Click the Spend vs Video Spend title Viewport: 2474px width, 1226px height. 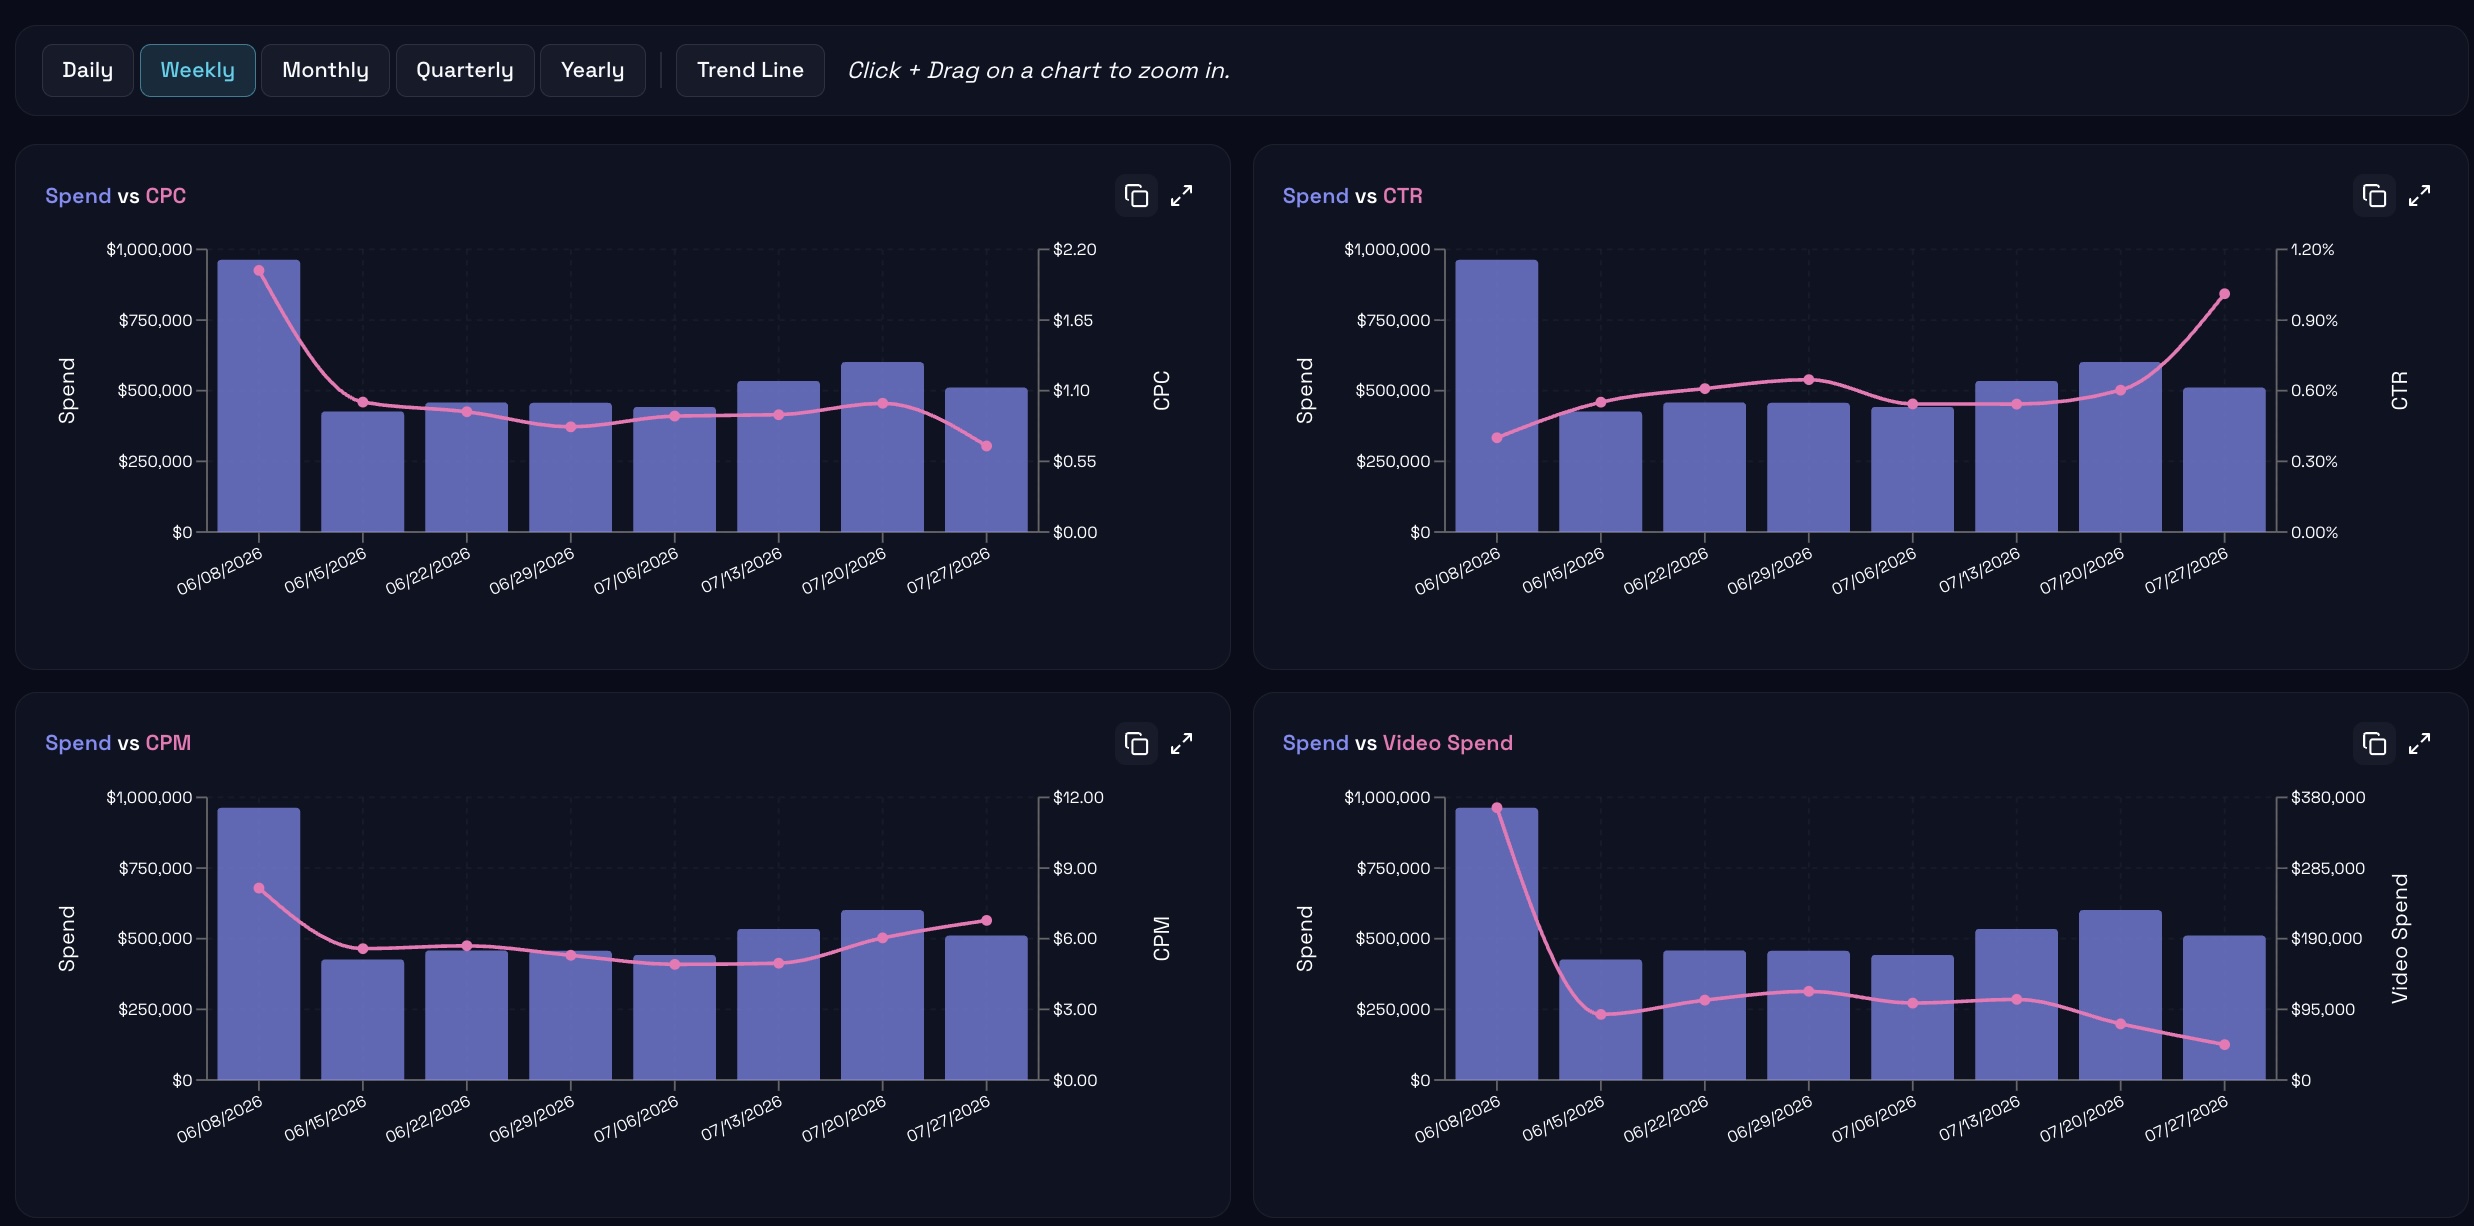tap(1397, 743)
